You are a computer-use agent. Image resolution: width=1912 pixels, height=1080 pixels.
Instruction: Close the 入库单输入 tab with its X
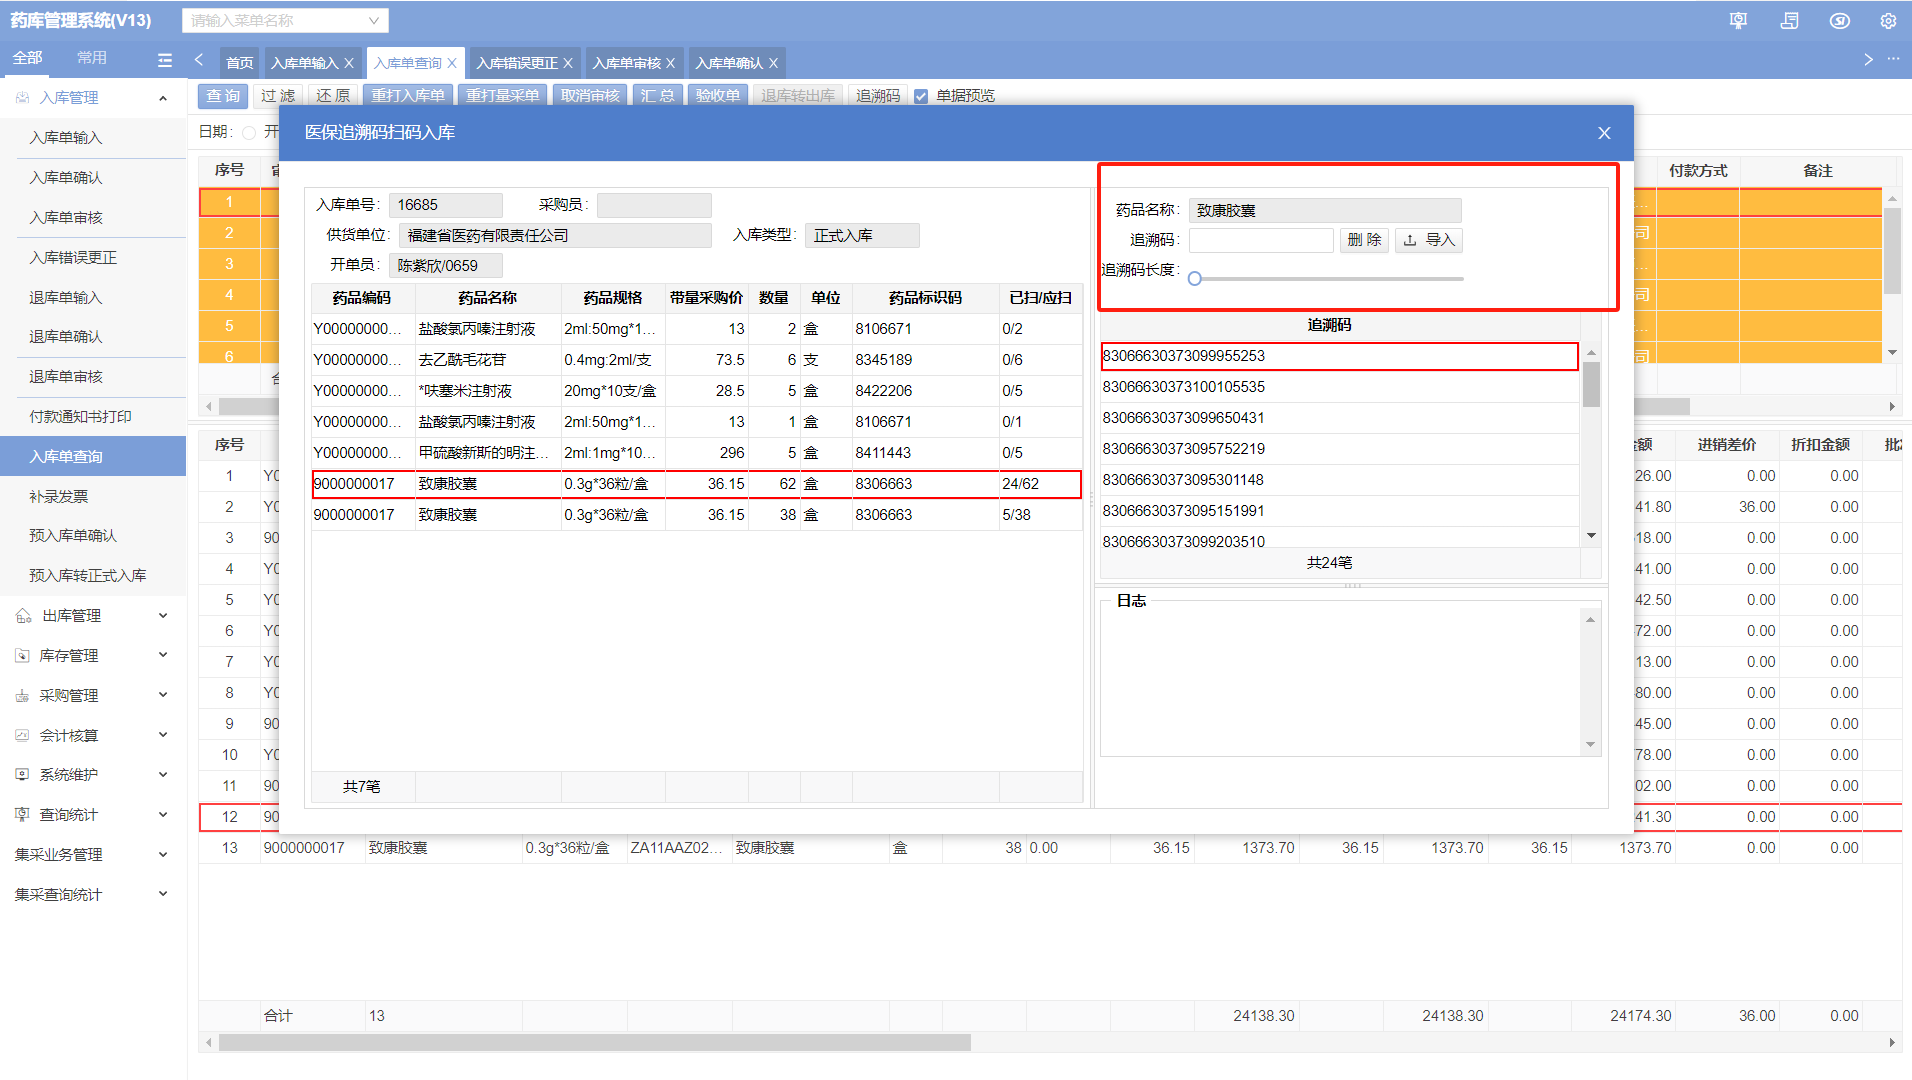coord(349,63)
